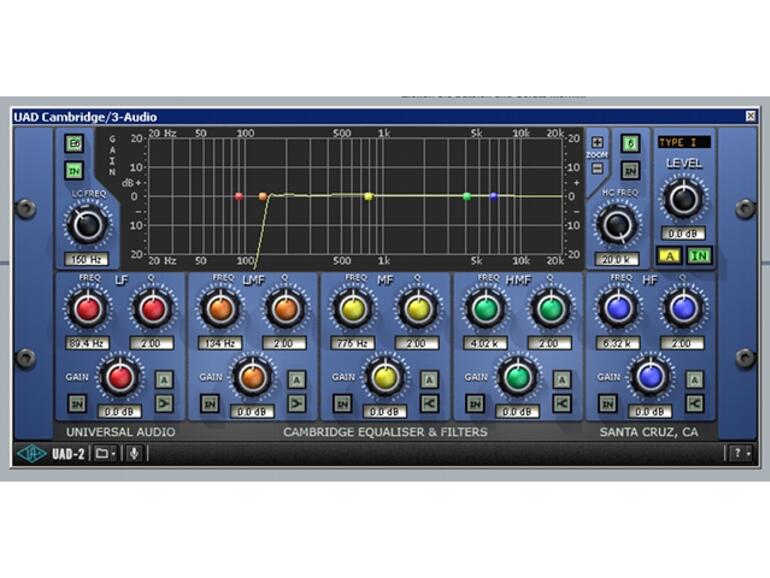Open the UAD-2 preset folder menu
The height and width of the screenshot is (578, 770).
point(105,453)
